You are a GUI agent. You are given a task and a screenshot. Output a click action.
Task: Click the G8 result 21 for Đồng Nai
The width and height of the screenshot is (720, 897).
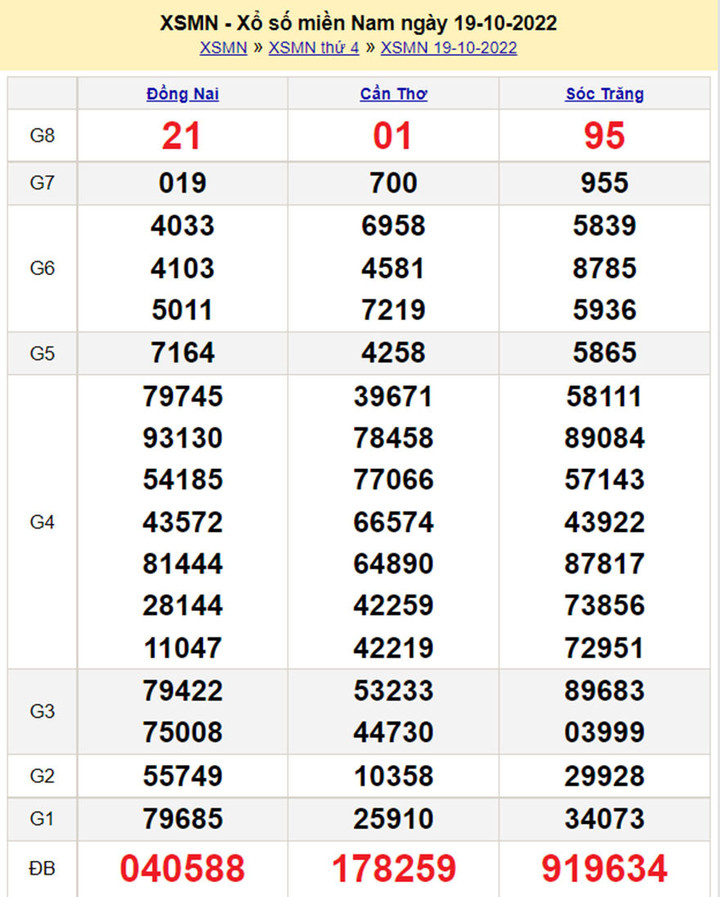click(182, 136)
